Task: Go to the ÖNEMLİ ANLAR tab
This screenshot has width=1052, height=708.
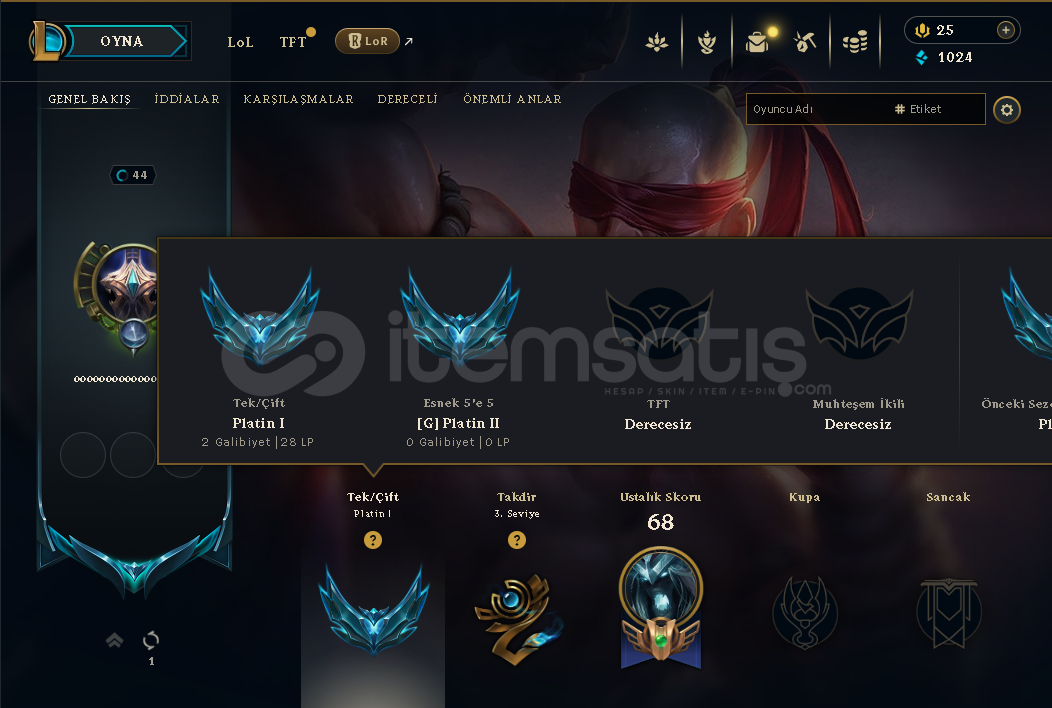Action: click(x=513, y=99)
